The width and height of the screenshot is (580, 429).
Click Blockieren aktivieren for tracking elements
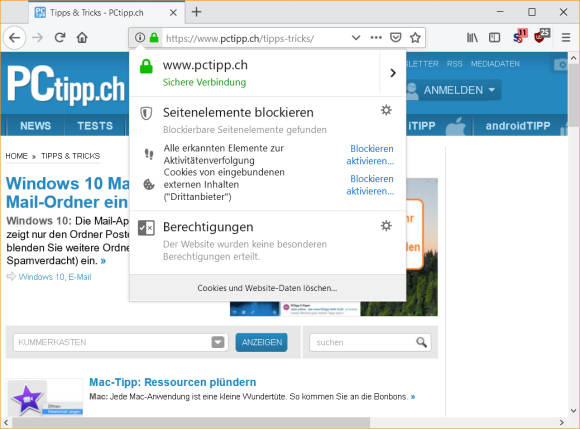click(x=370, y=155)
